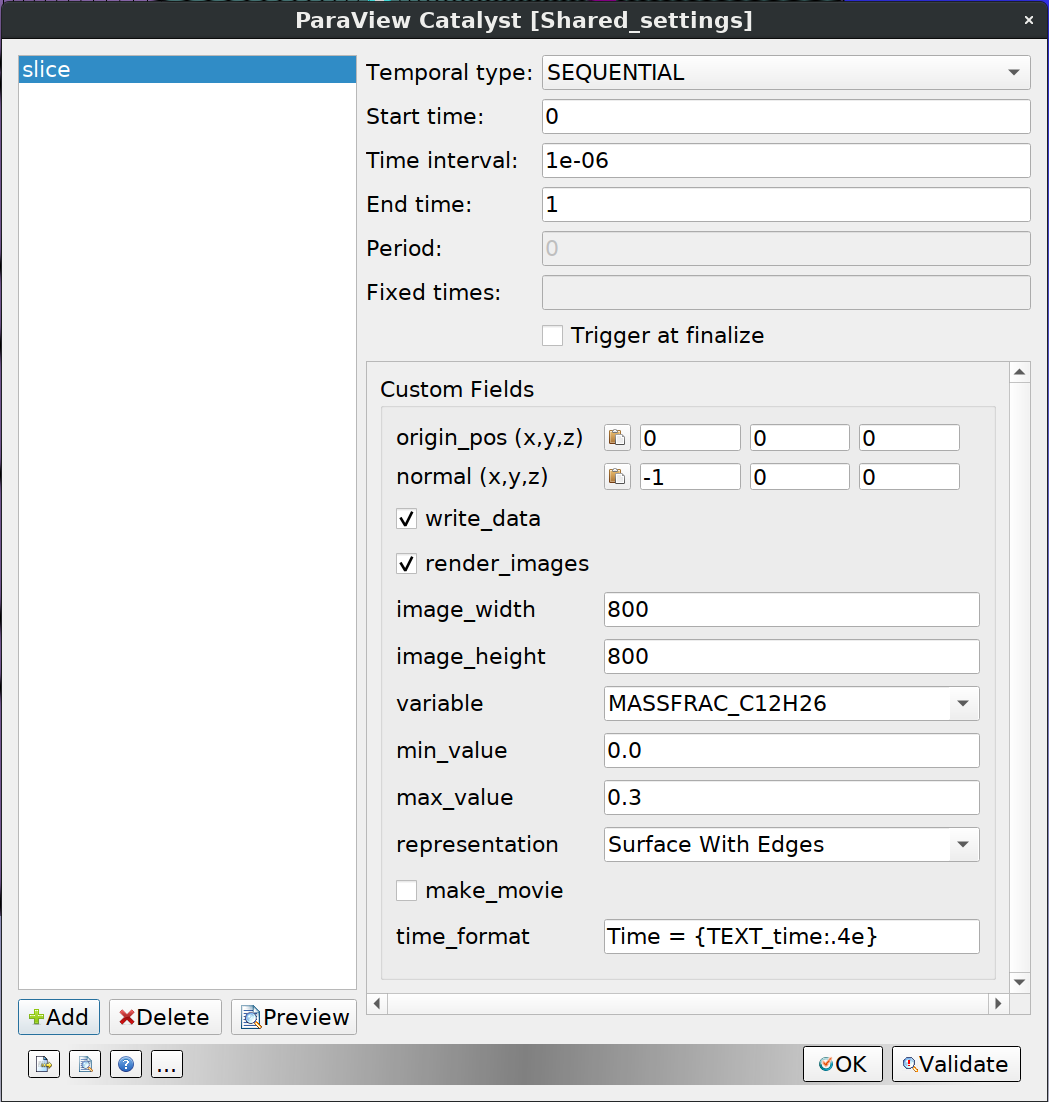The width and height of the screenshot is (1049, 1102).
Task: Enable make_movie
Action: [407, 890]
